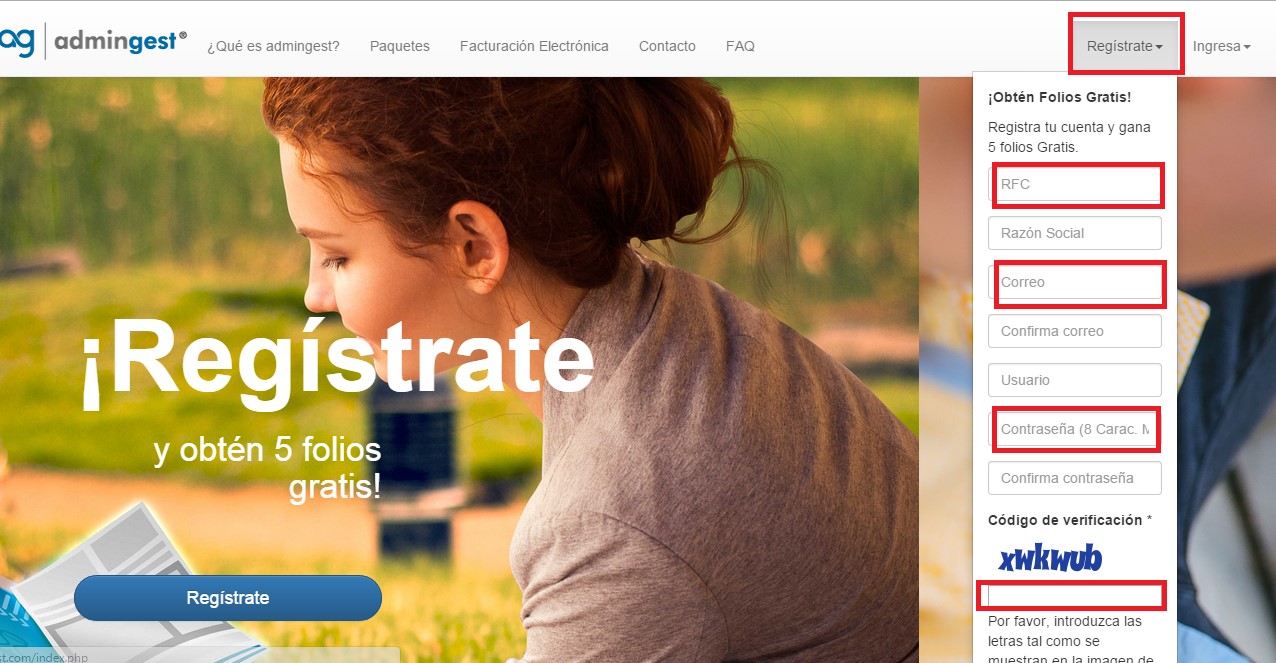1276x663 pixels.
Task: Open the FAQ page
Action: coord(740,46)
